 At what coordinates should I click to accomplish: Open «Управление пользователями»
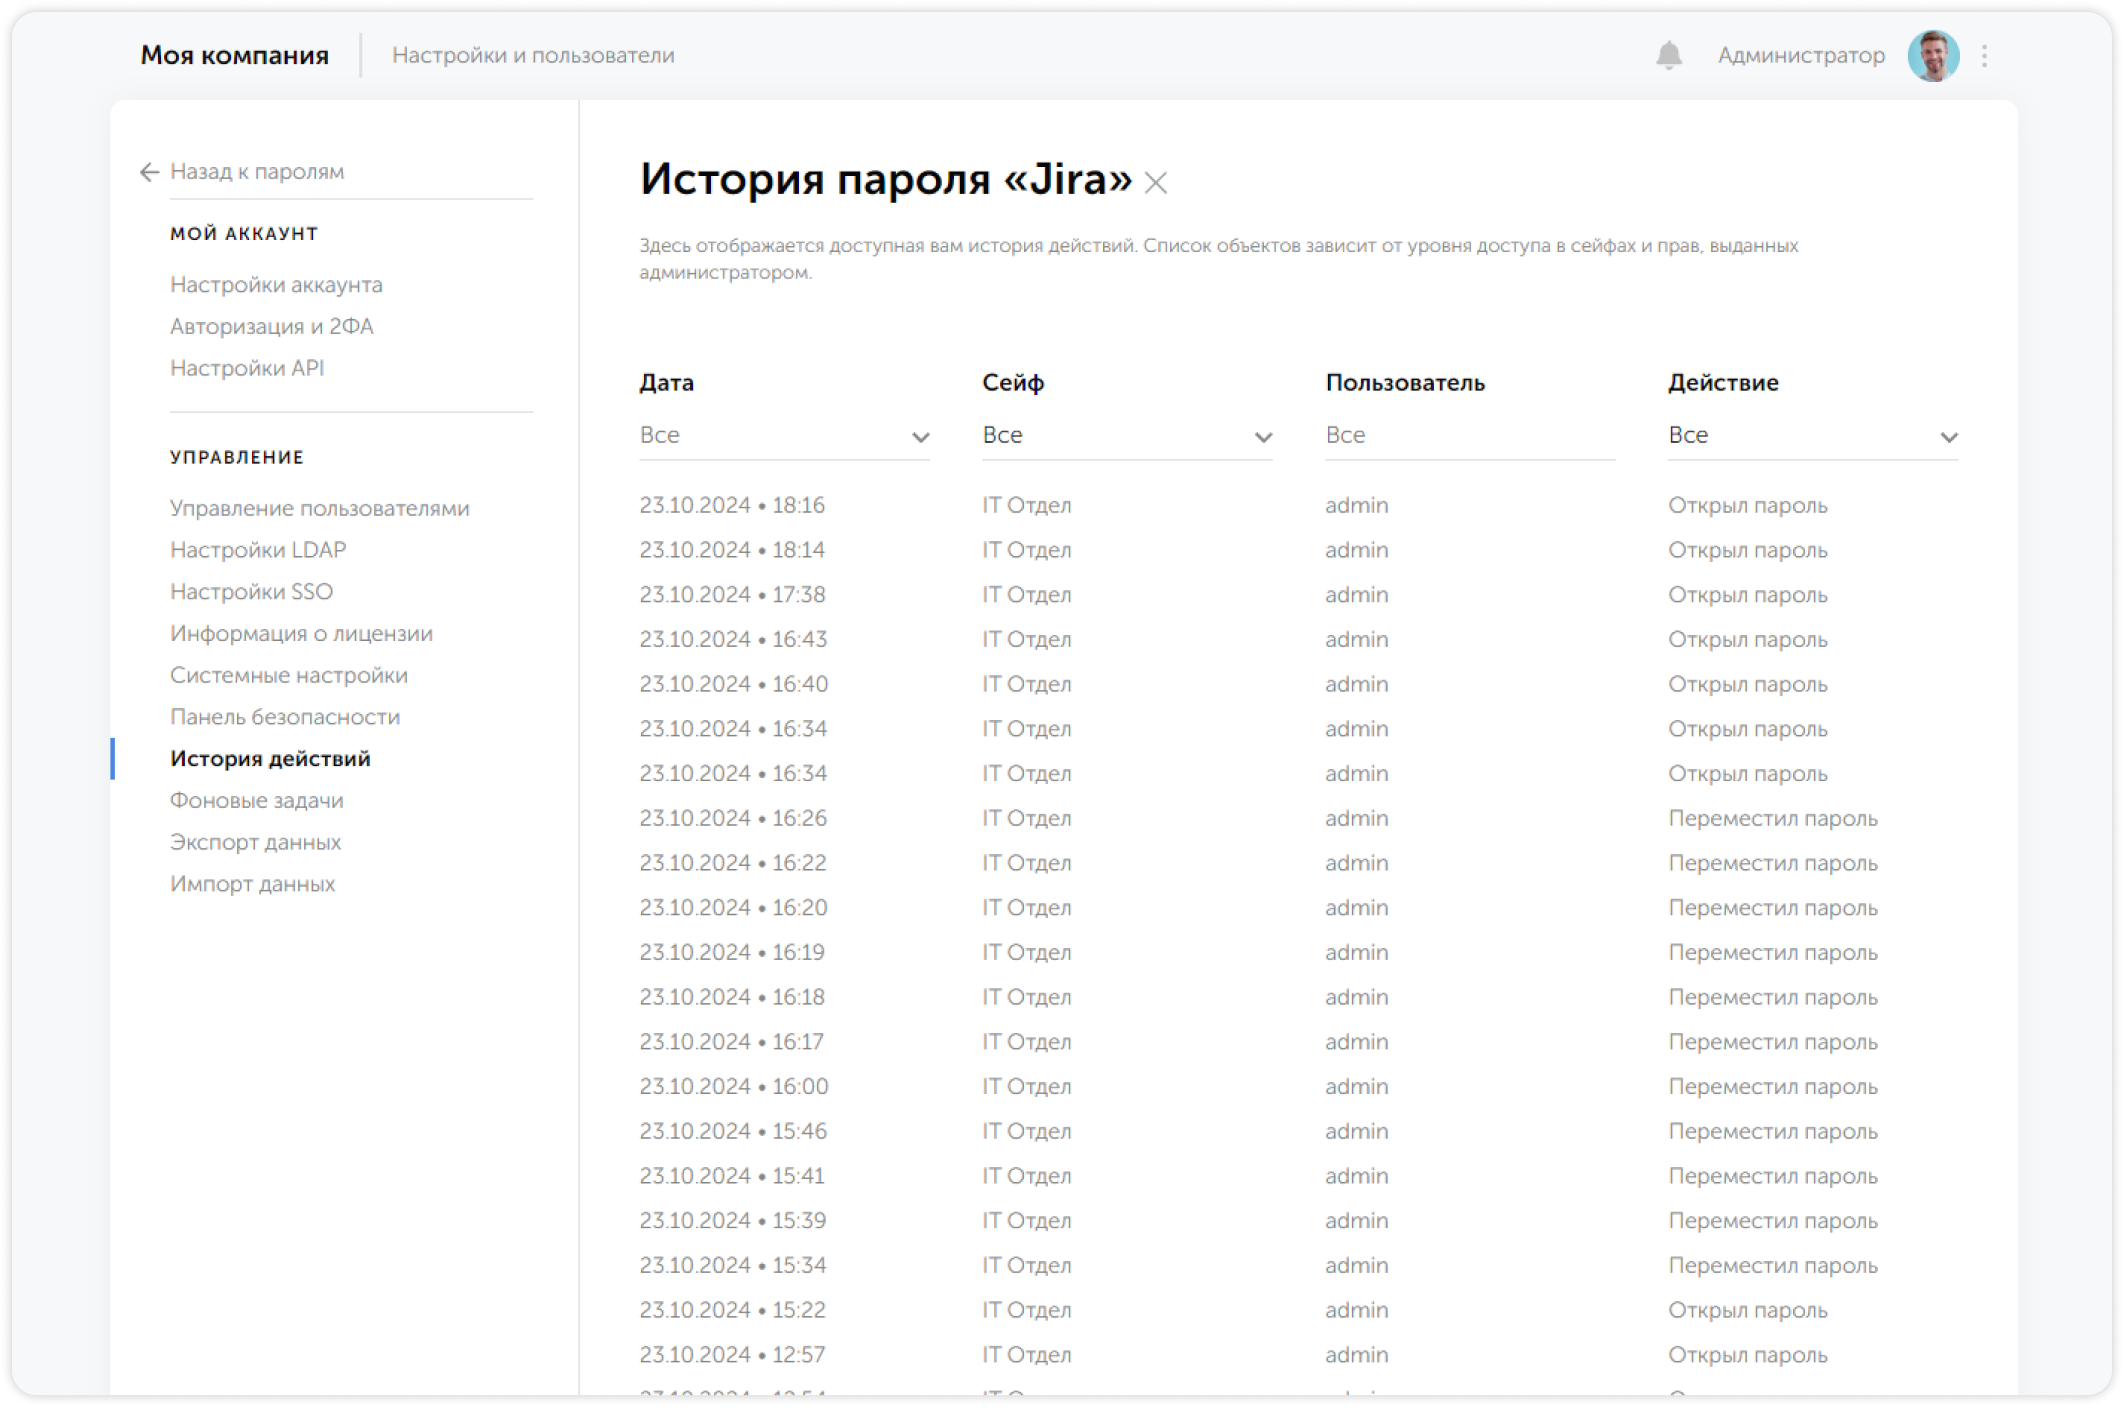pyautogui.click(x=320, y=508)
